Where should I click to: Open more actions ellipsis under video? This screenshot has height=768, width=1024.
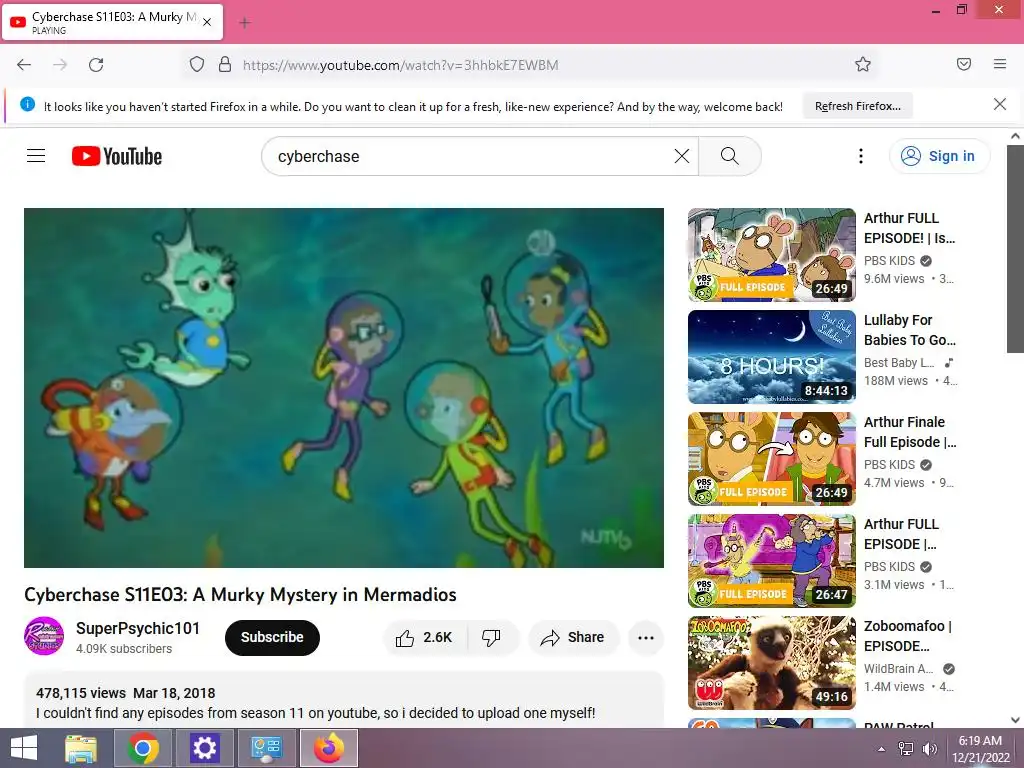click(646, 638)
